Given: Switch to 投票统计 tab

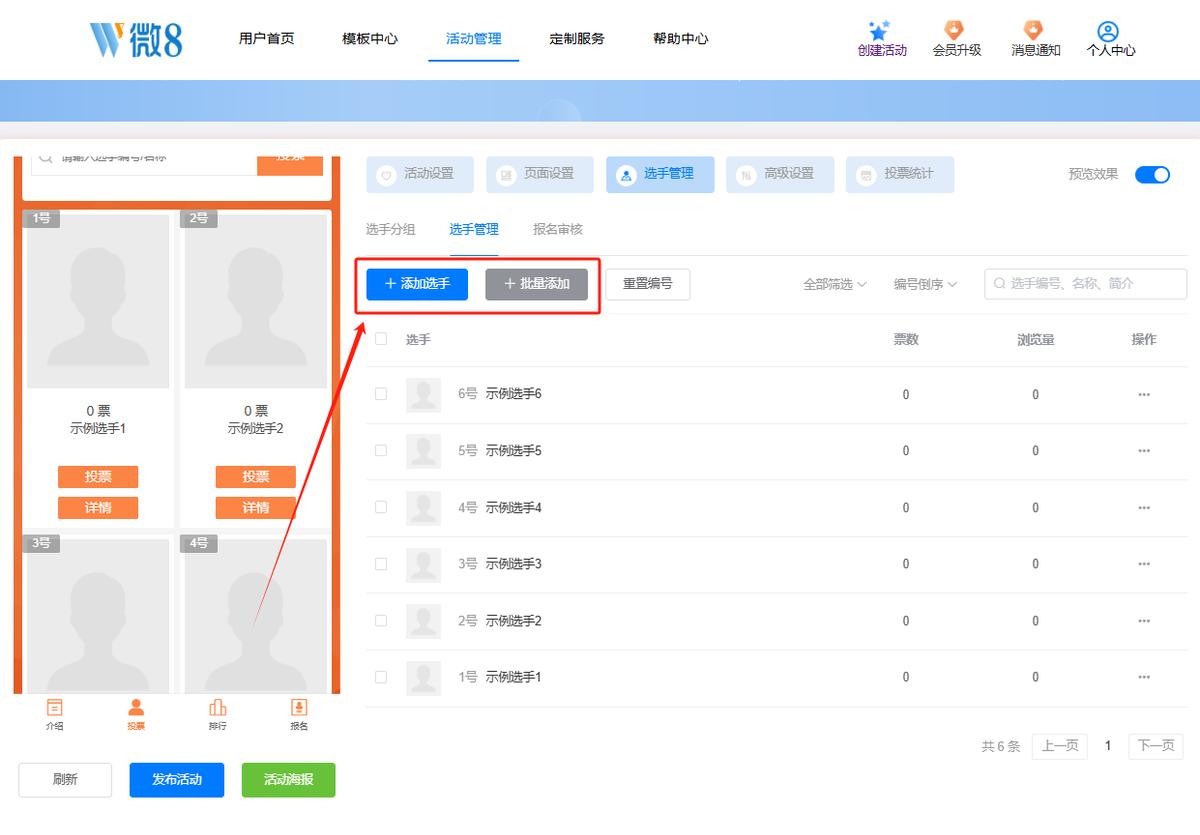Looking at the screenshot, I should (x=900, y=174).
